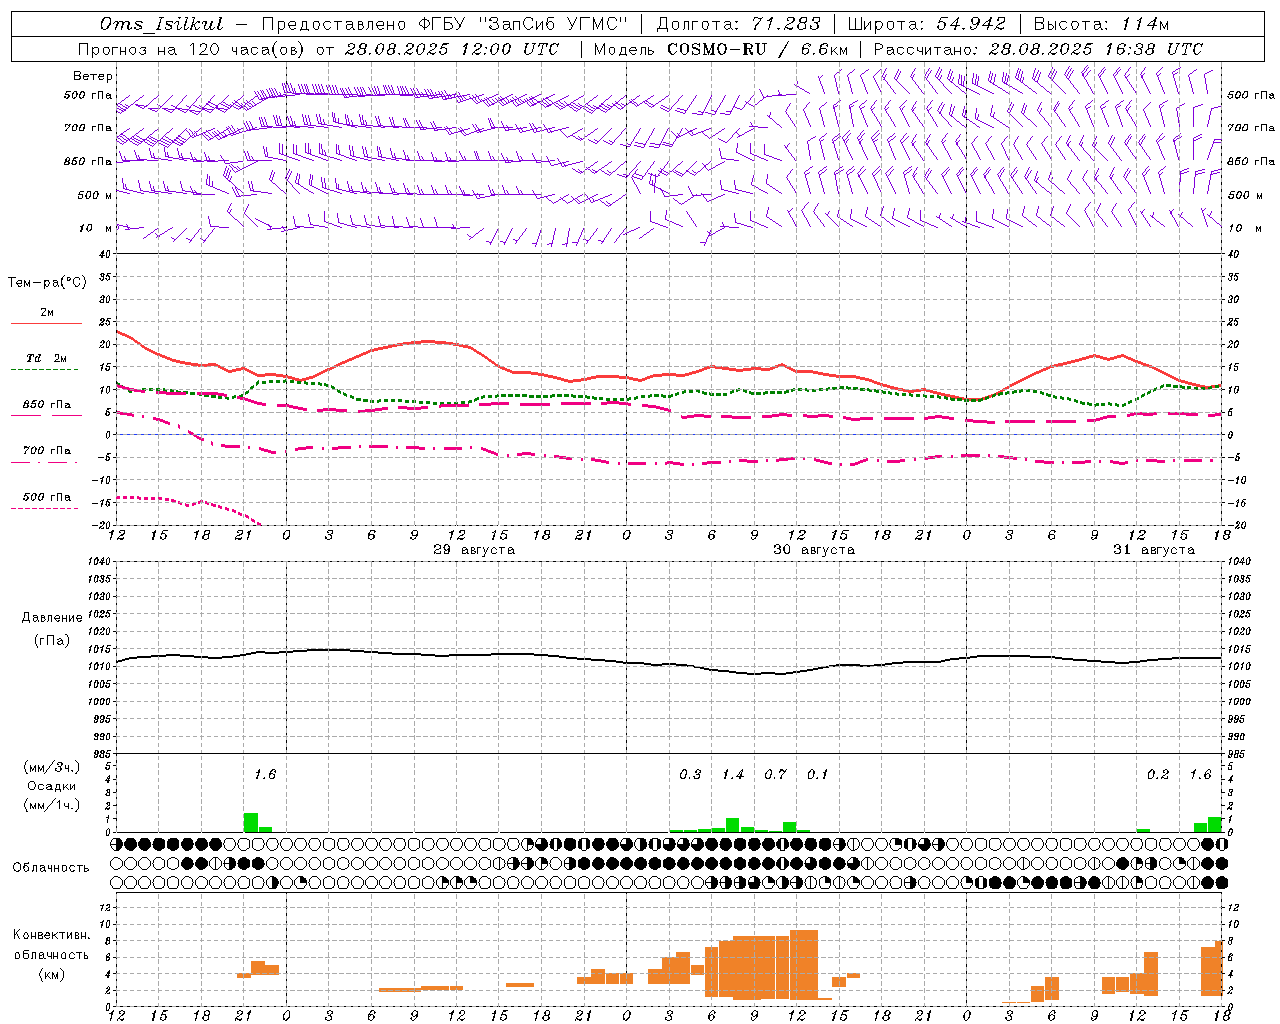
Task: Click the precipitation amount '0.3'
Action: tap(690, 775)
